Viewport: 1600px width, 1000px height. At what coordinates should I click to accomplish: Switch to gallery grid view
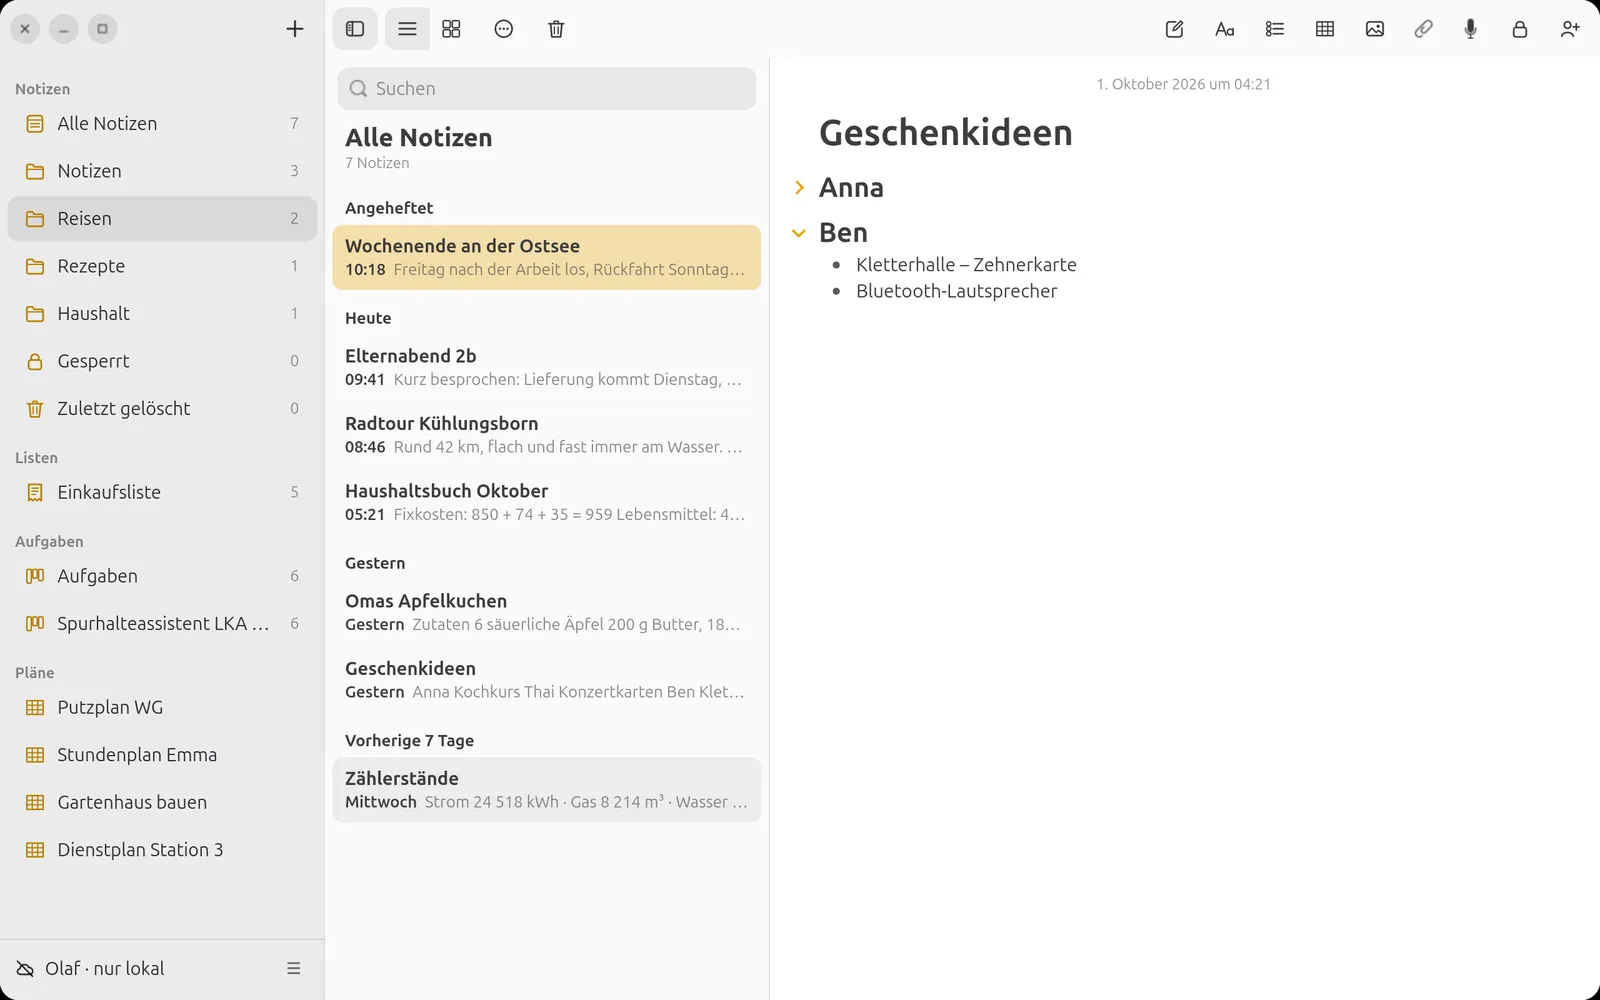coord(451,29)
